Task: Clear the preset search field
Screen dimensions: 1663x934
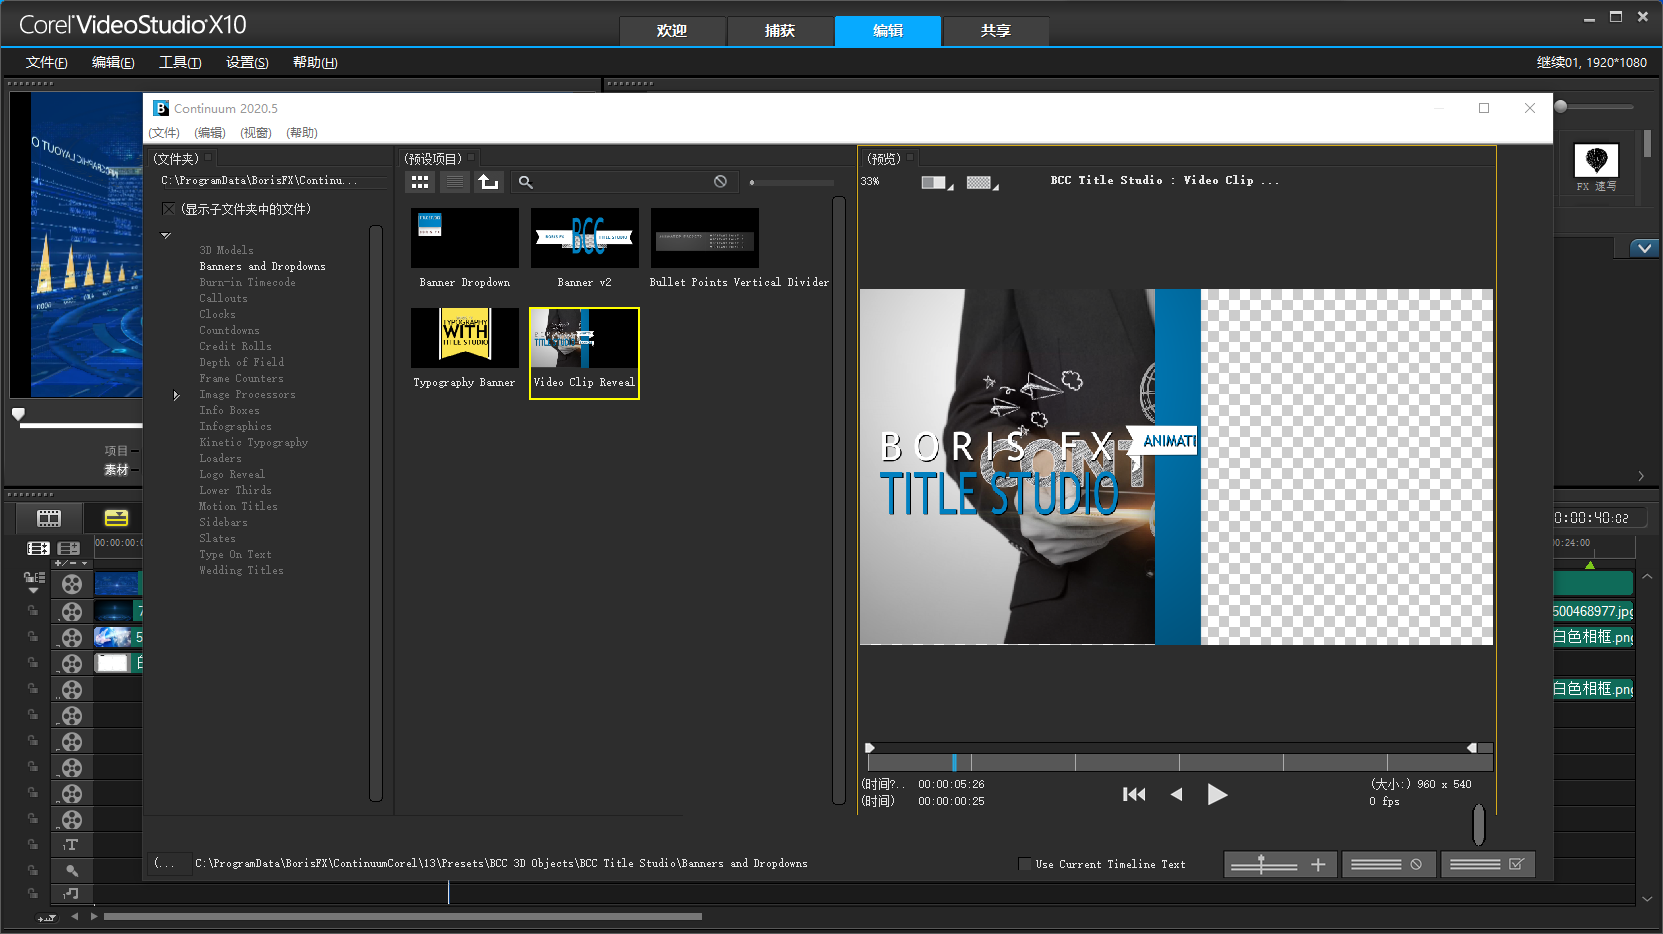Action: click(x=720, y=182)
